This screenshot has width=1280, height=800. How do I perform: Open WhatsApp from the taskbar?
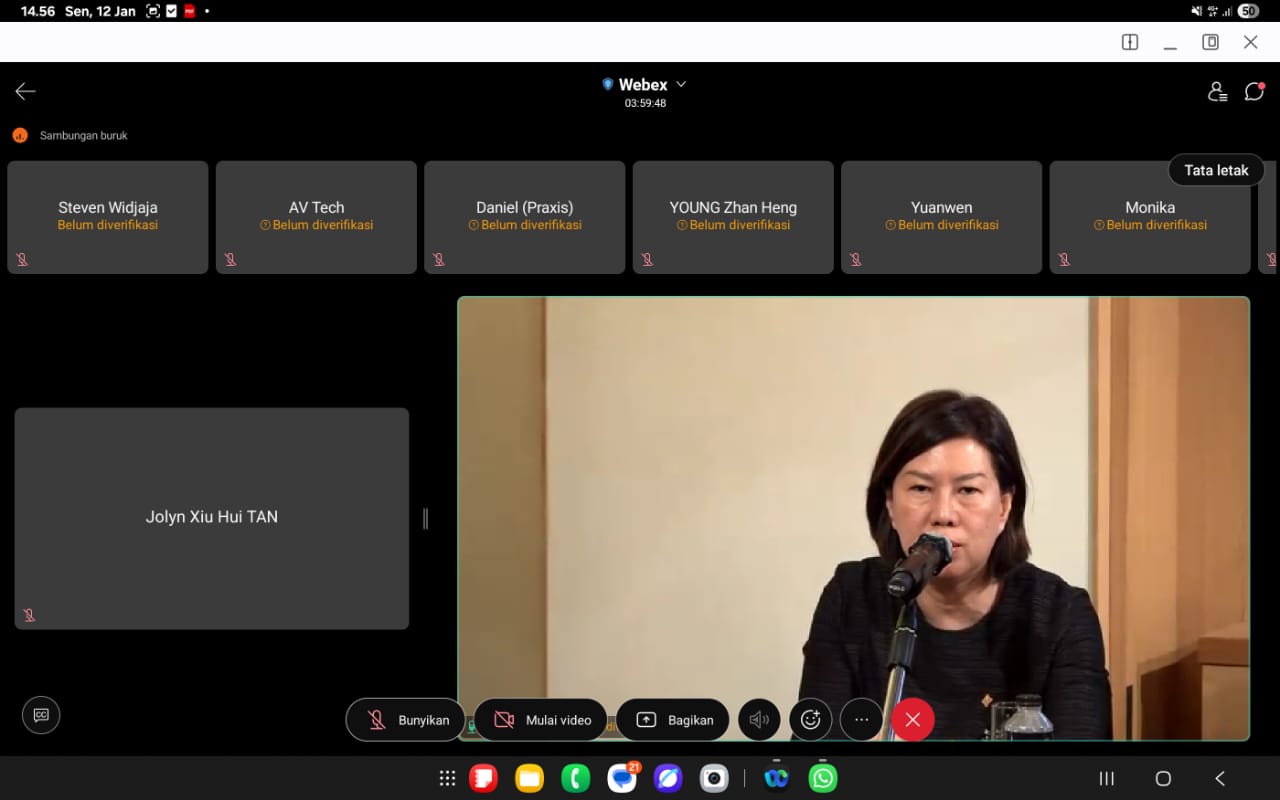pos(823,778)
